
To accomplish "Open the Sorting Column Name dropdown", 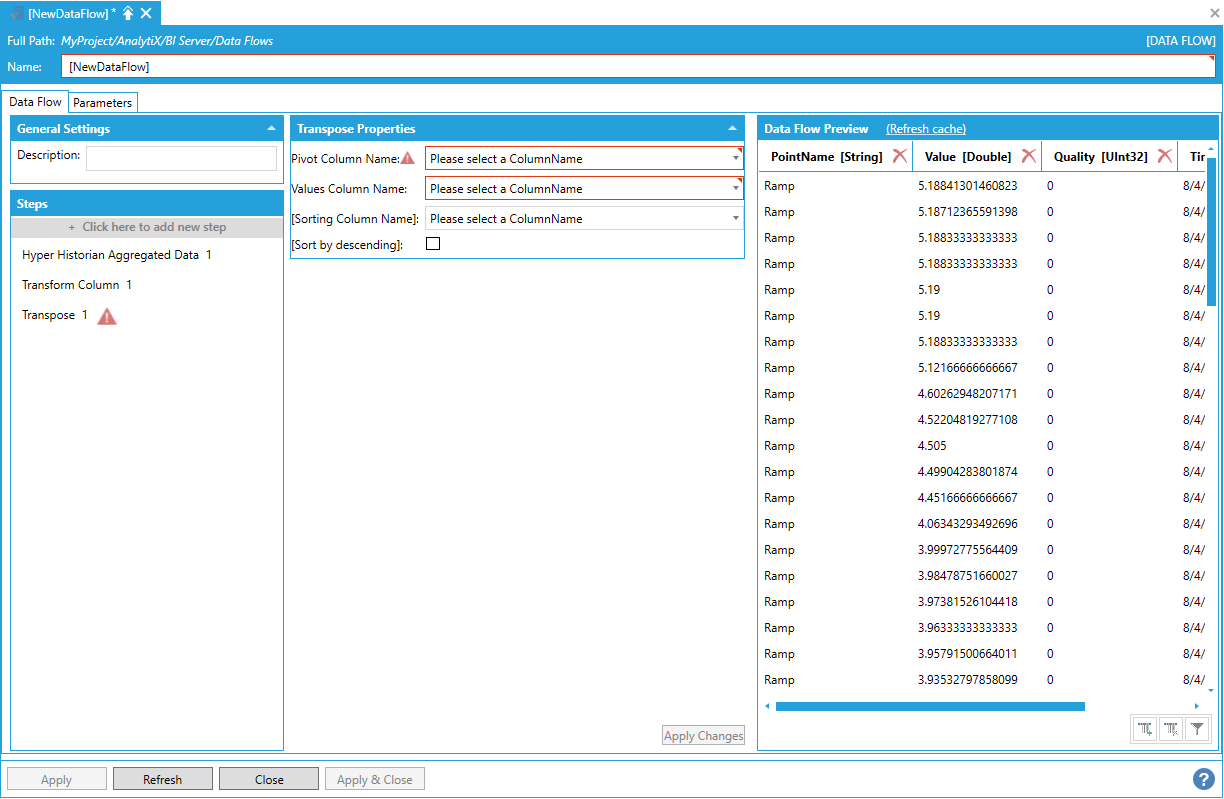I will (x=736, y=219).
